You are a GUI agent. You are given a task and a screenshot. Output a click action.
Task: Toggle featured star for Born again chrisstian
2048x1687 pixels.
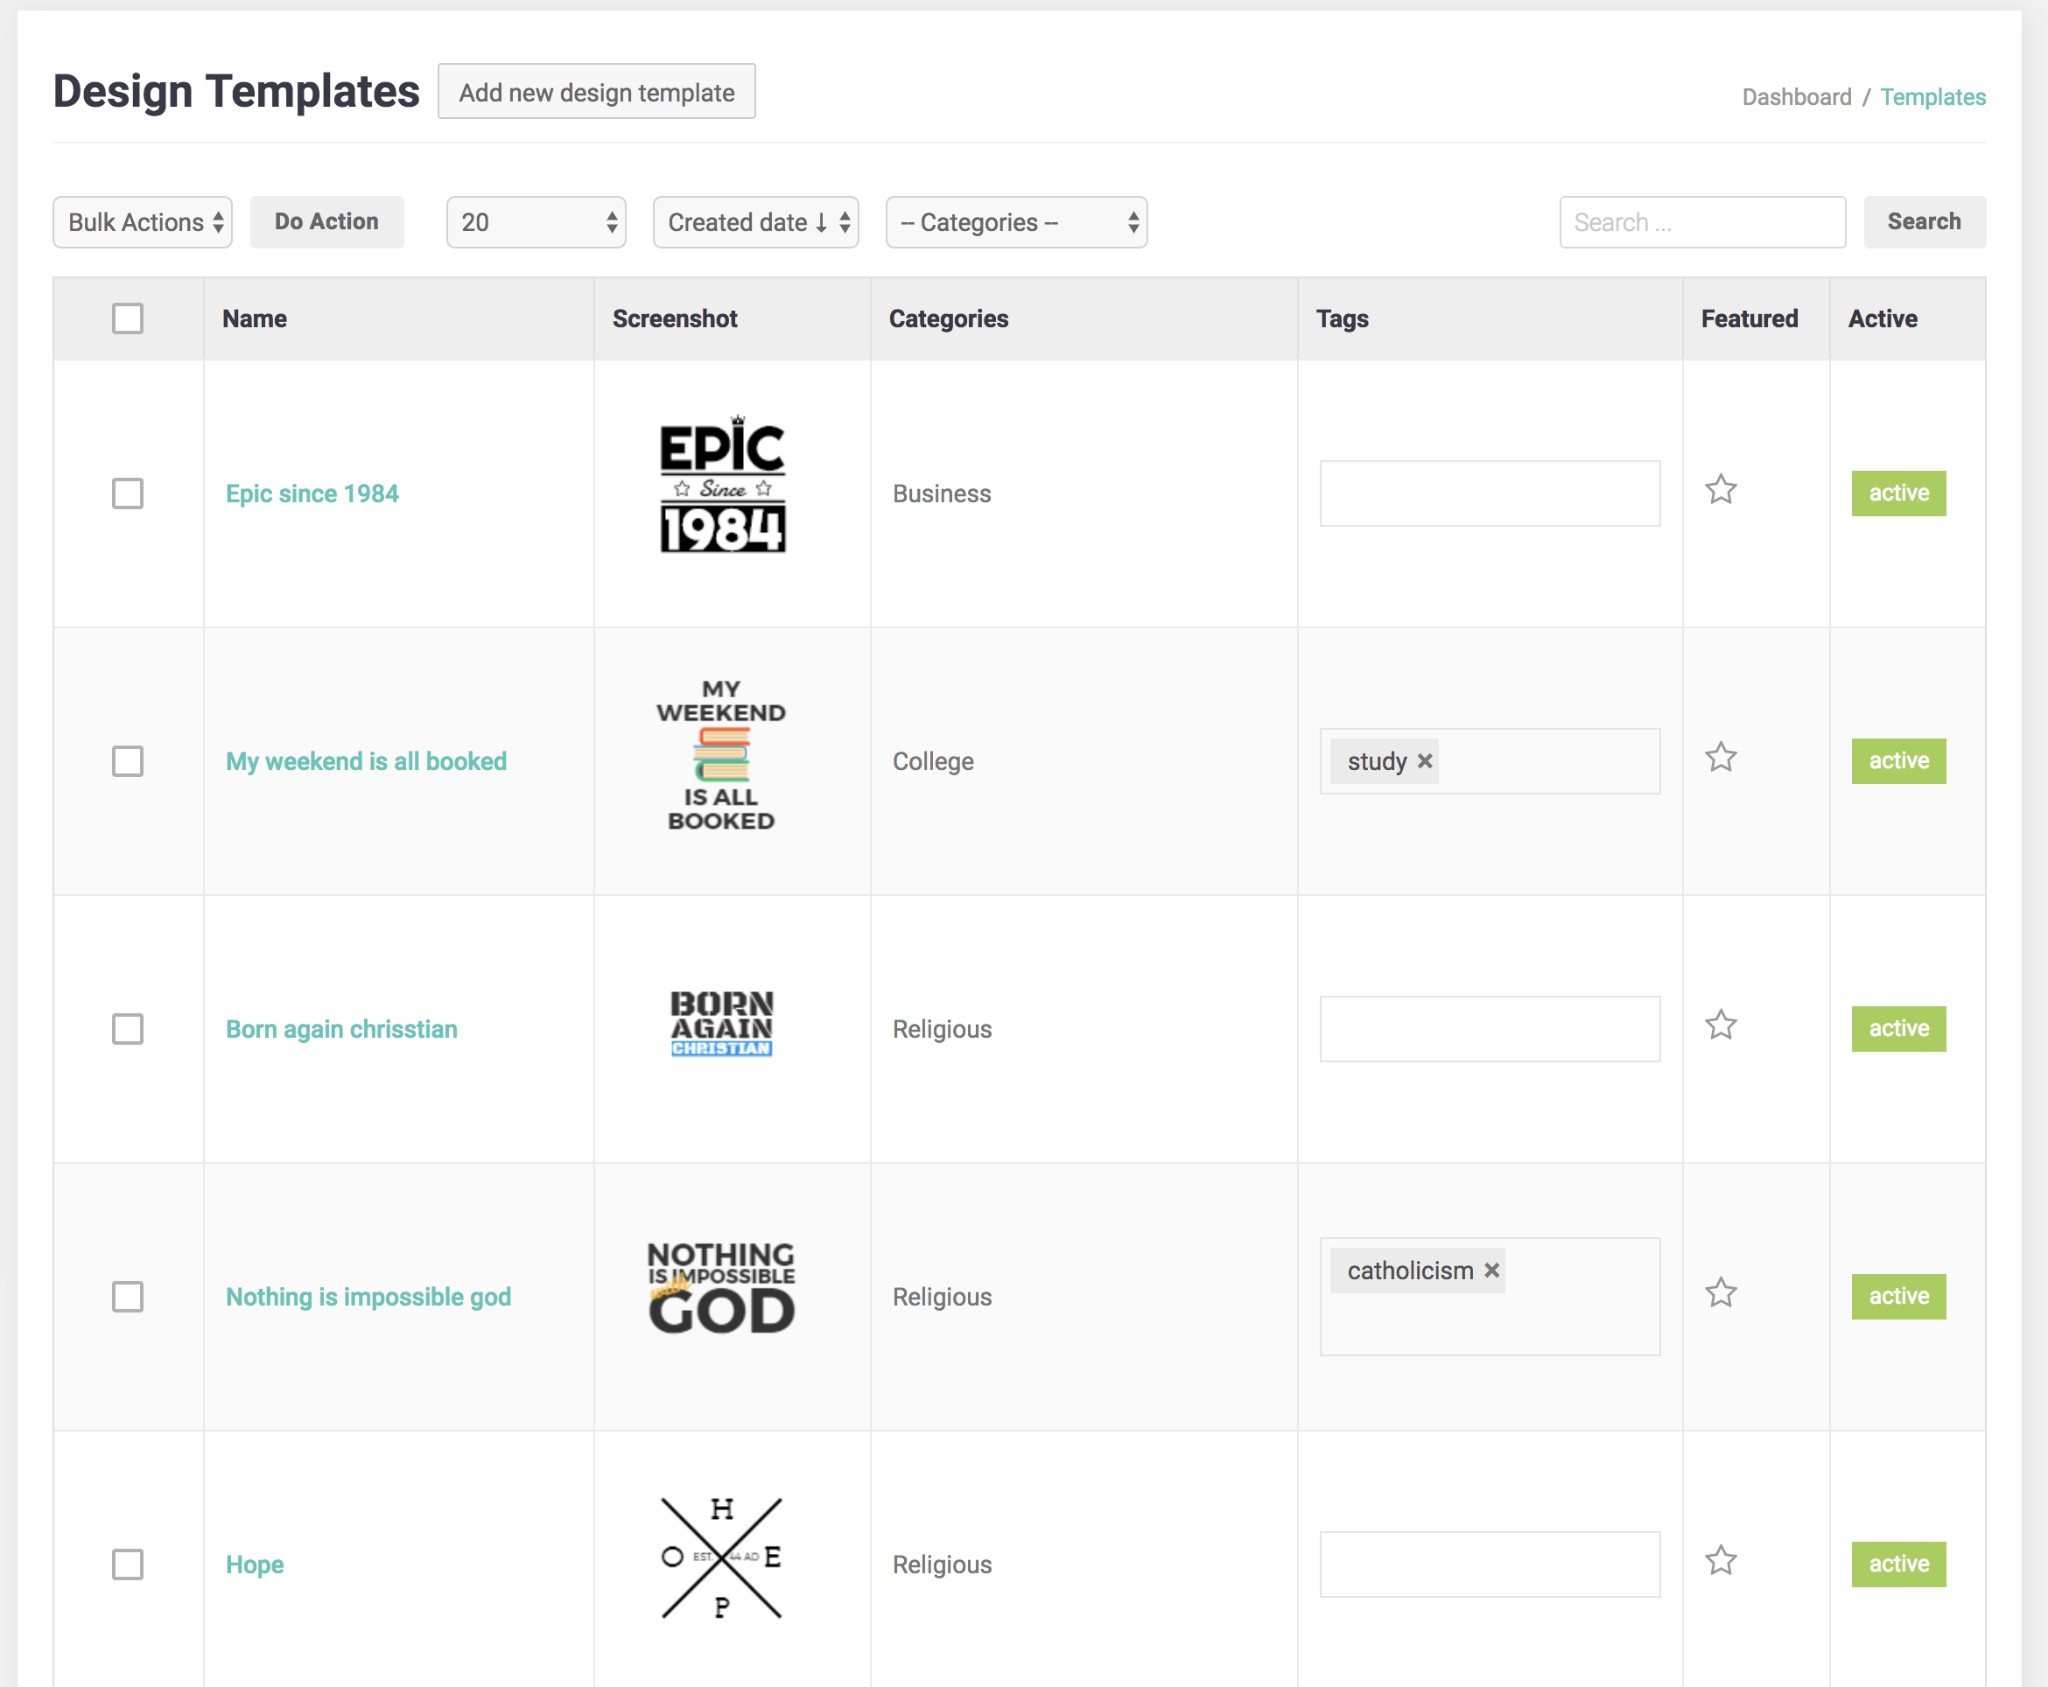(1720, 1025)
